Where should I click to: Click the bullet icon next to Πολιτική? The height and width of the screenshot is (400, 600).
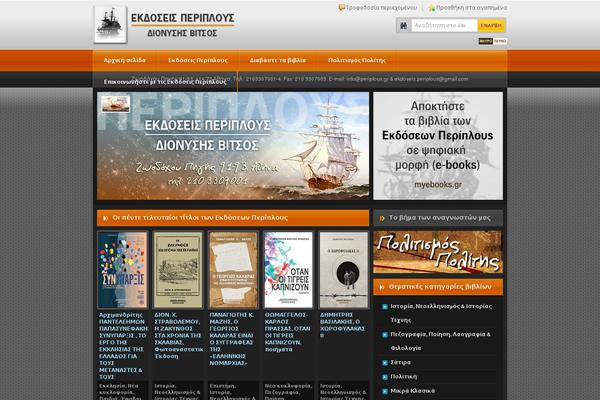coord(385,377)
